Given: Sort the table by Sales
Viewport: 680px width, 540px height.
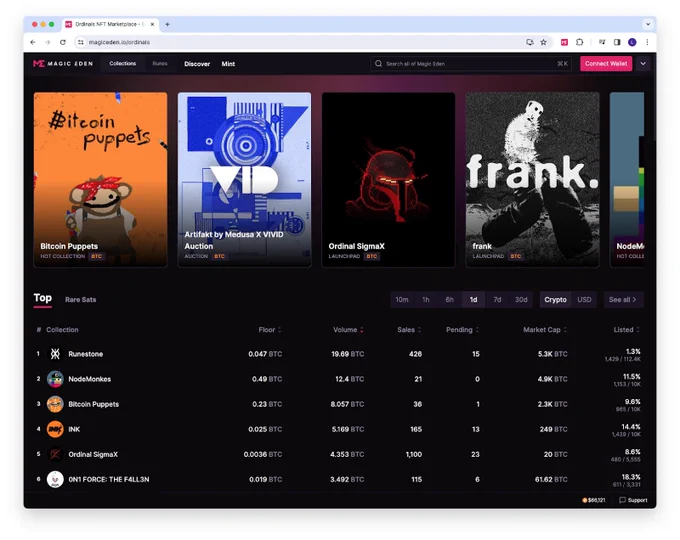Looking at the screenshot, I should [409, 330].
